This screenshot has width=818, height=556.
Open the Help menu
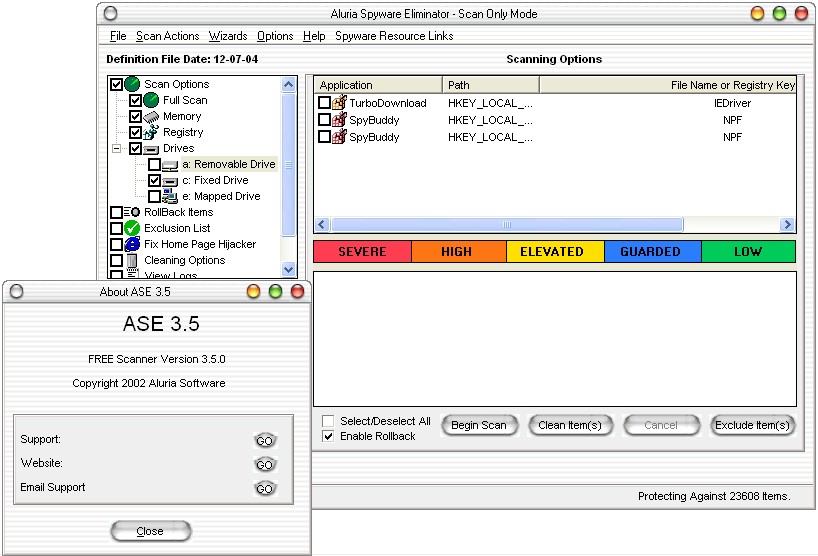[x=314, y=36]
